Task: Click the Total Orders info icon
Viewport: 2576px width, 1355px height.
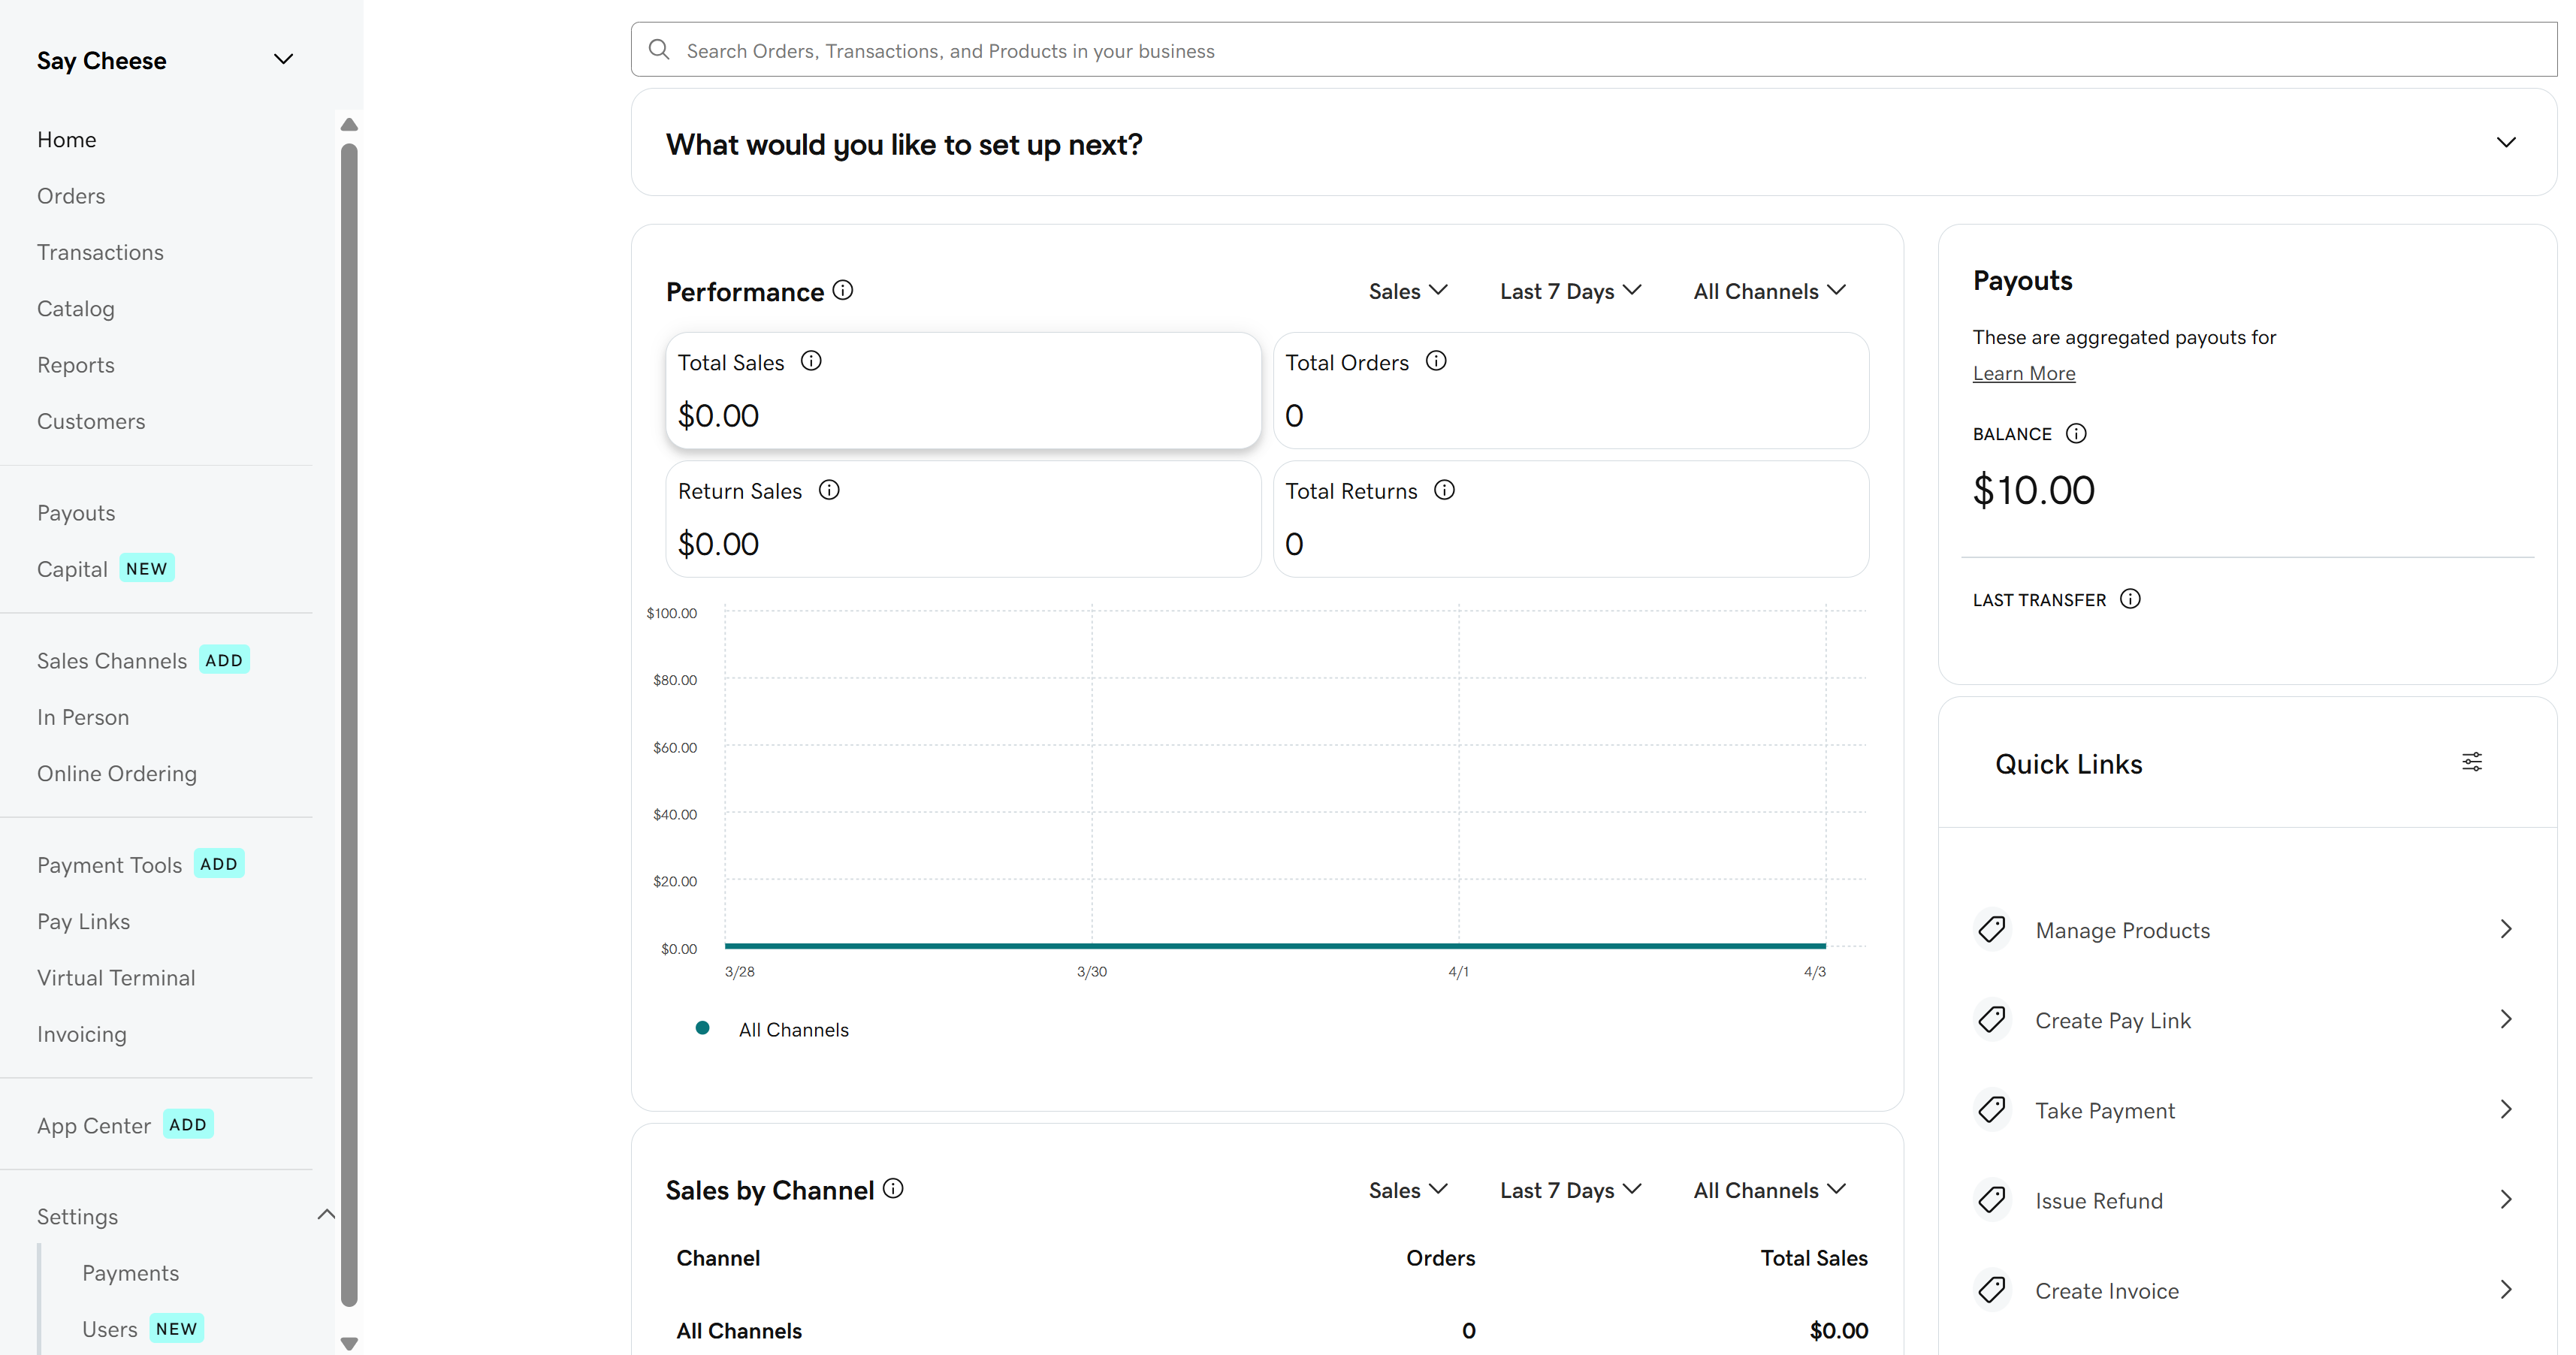Action: pyautogui.click(x=1436, y=361)
